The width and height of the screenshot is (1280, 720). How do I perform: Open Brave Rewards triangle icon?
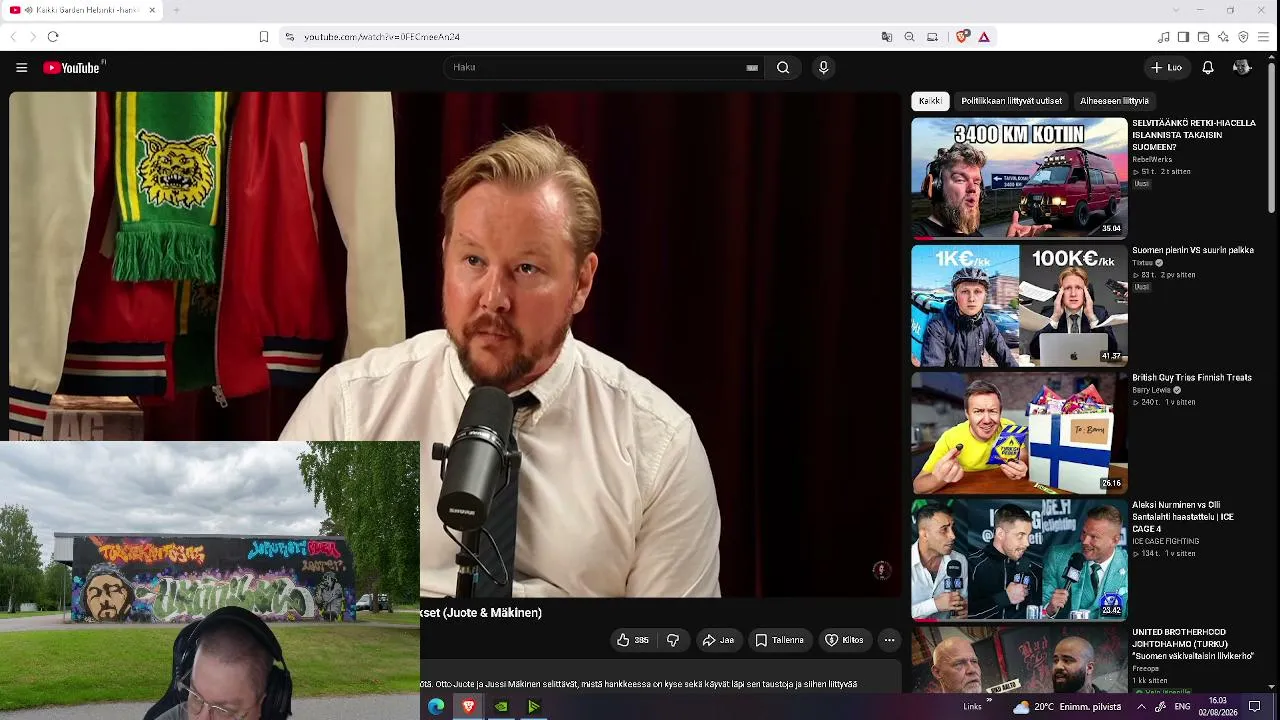point(984,37)
